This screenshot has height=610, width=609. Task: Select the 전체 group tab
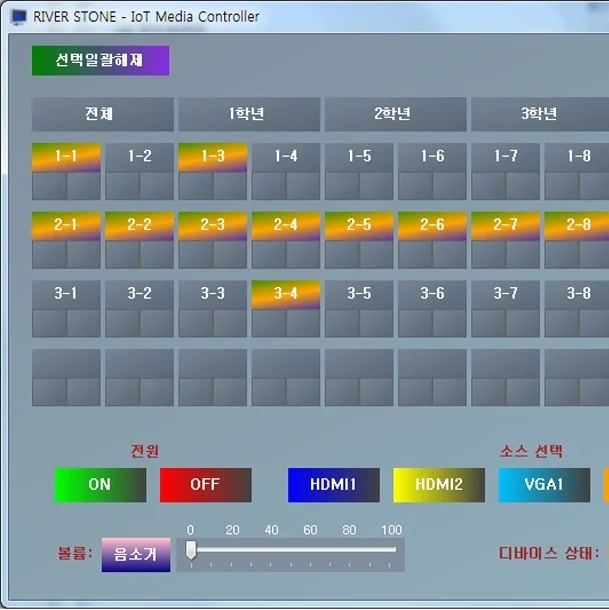(103, 114)
